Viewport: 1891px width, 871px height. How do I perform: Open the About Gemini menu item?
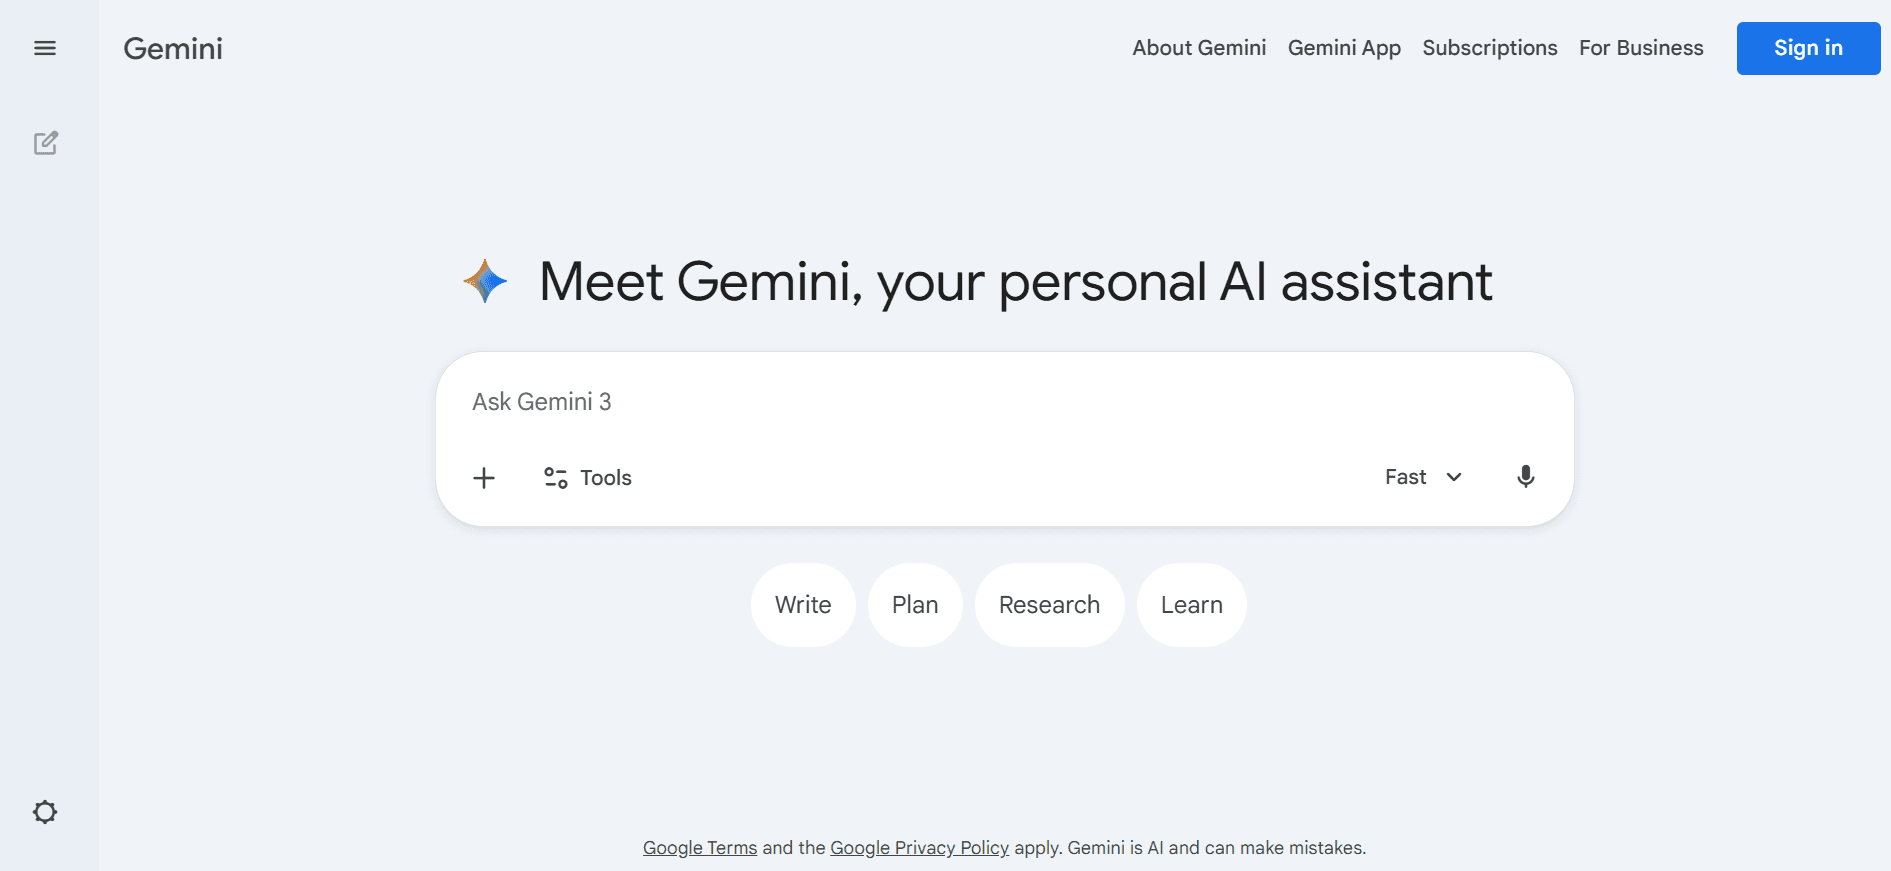pos(1198,47)
